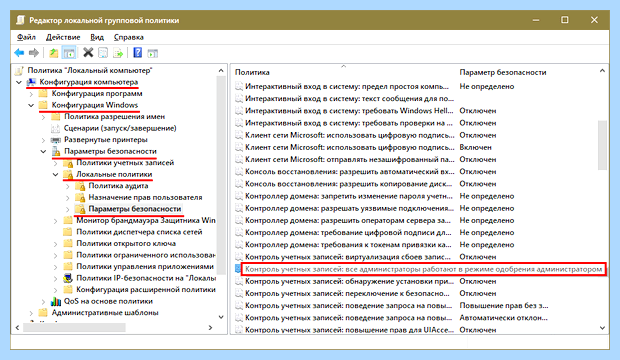620x360 pixels.
Task: Select Интерактивный вход: требовать Windows Hello policy
Action: click(349, 111)
